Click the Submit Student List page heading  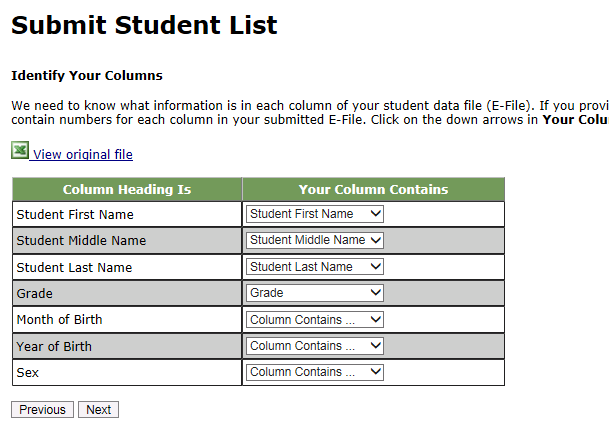(x=144, y=26)
